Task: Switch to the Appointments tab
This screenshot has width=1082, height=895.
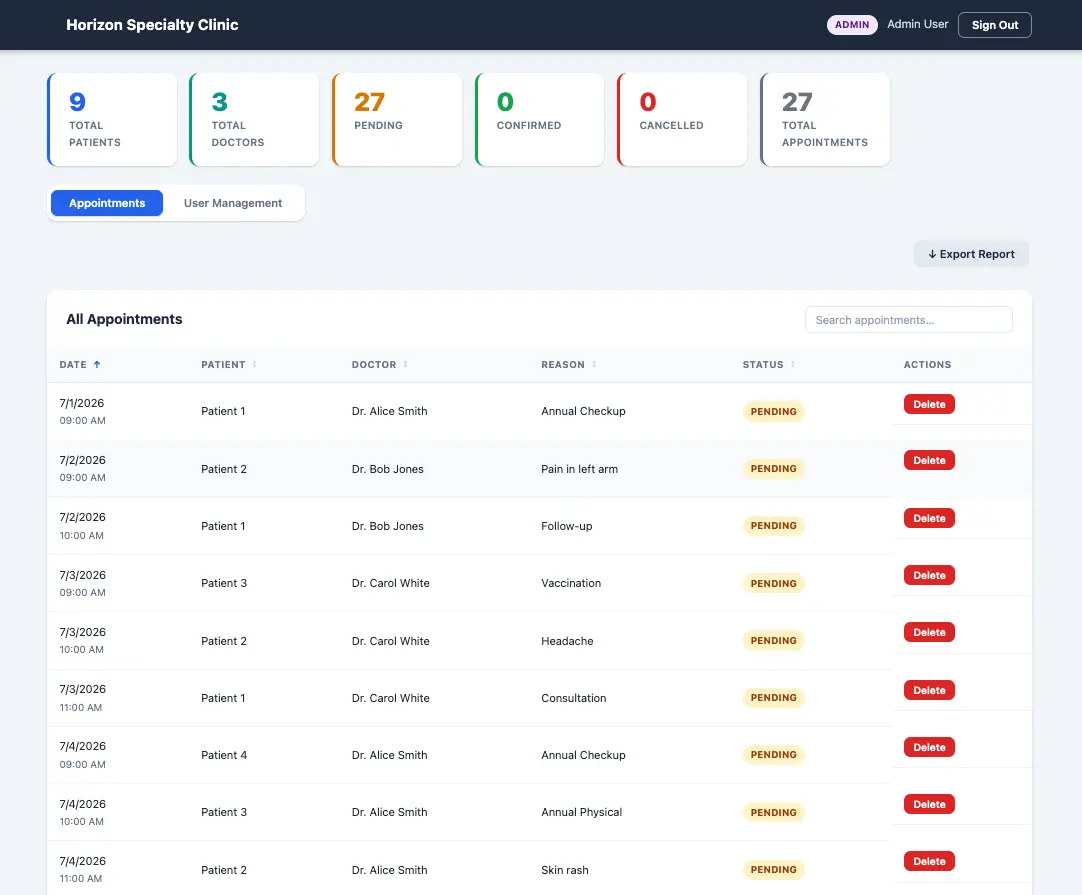Action: pos(107,203)
